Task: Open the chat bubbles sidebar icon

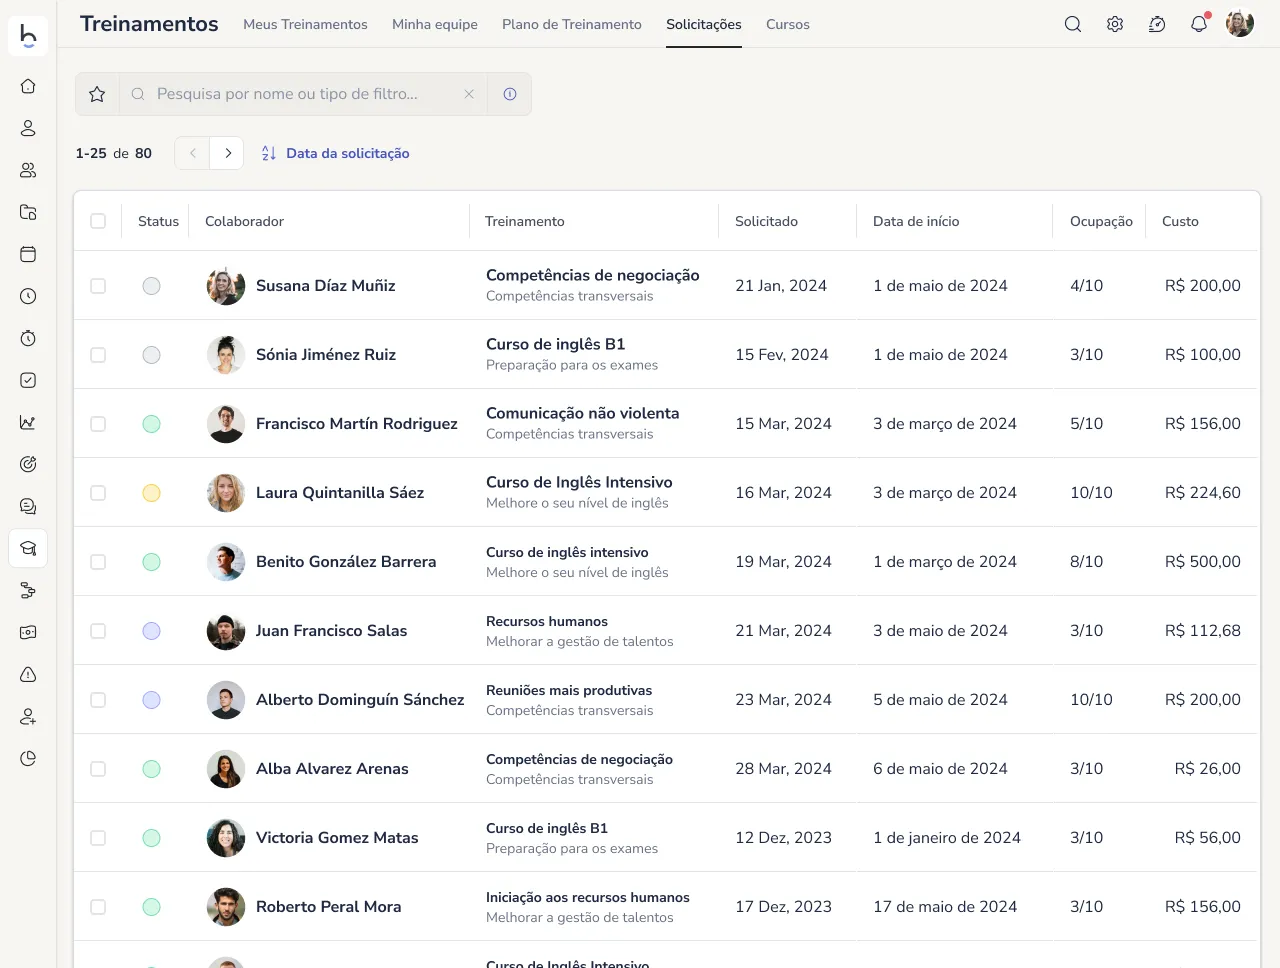Action: 28,506
